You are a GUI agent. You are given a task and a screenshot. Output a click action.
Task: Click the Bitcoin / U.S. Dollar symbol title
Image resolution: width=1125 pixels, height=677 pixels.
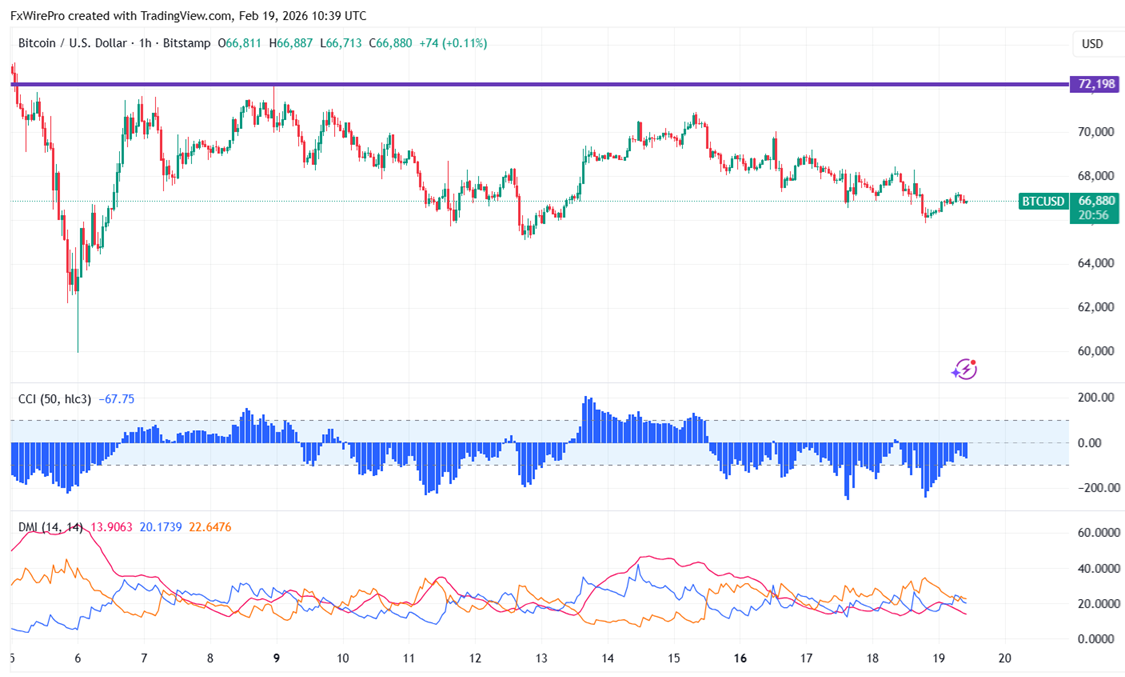[x=72, y=43]
